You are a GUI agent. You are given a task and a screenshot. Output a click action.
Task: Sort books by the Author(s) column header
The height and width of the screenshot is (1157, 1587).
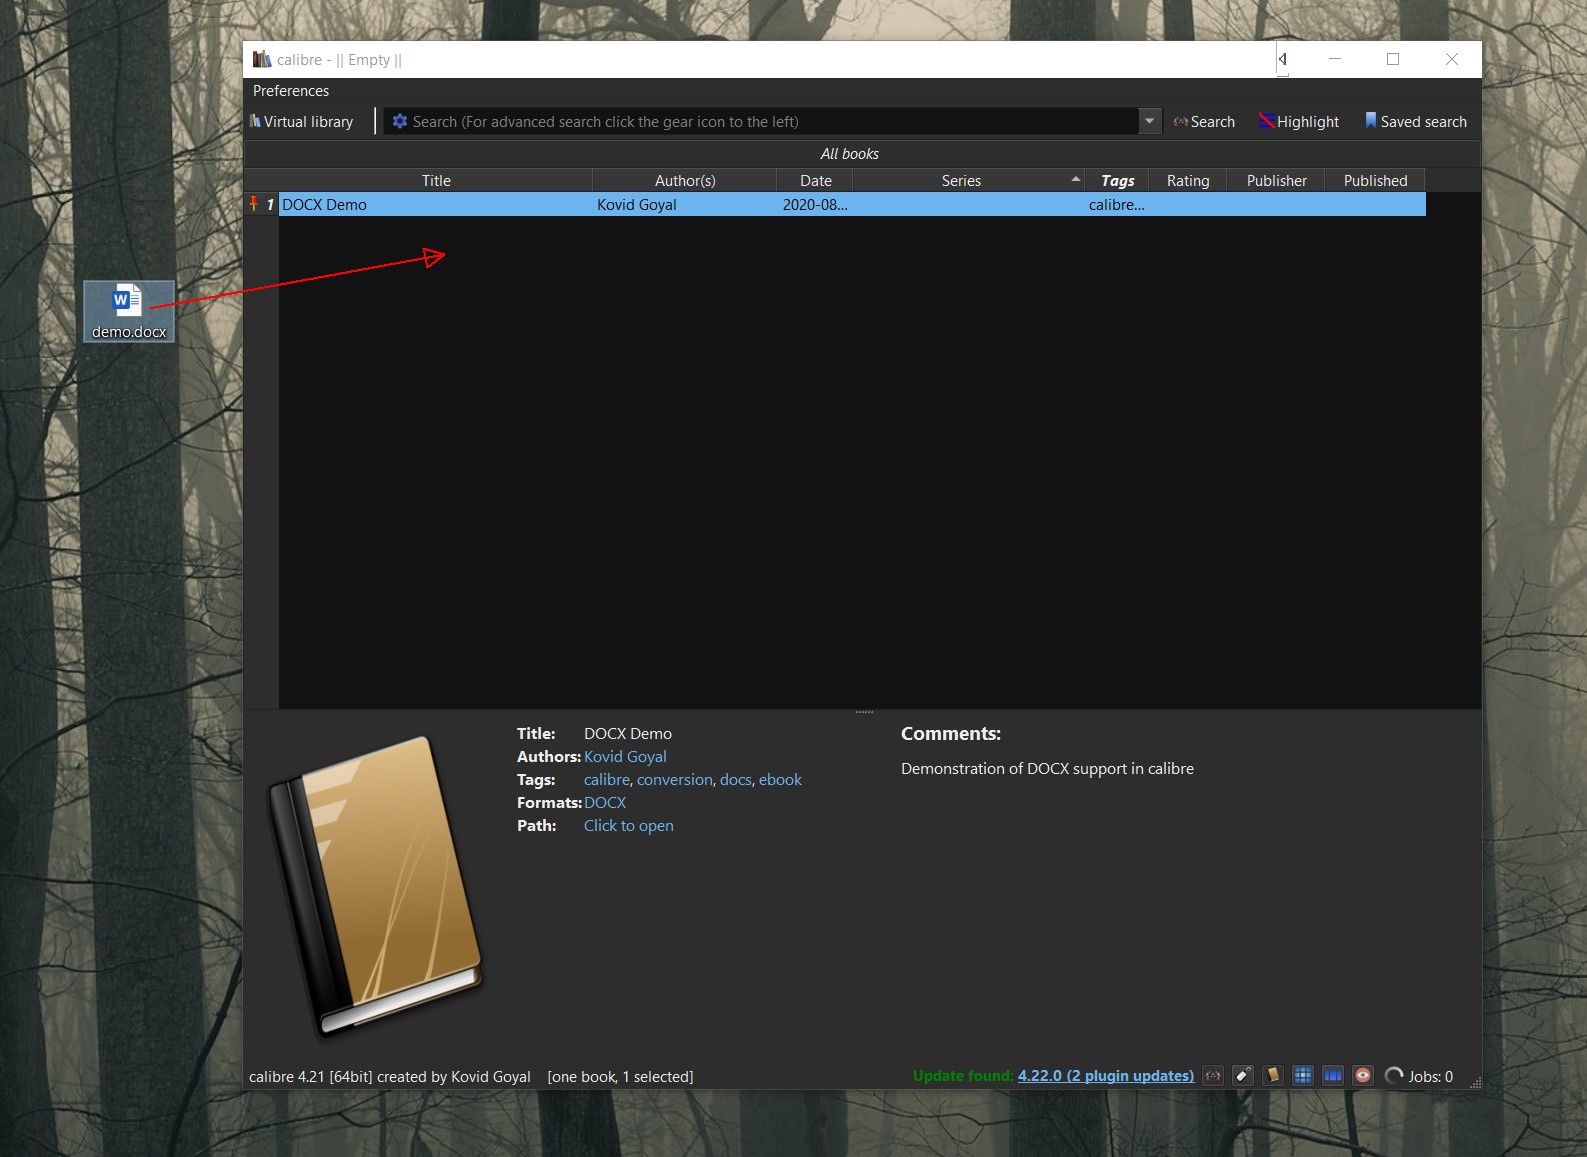(685, 181)
